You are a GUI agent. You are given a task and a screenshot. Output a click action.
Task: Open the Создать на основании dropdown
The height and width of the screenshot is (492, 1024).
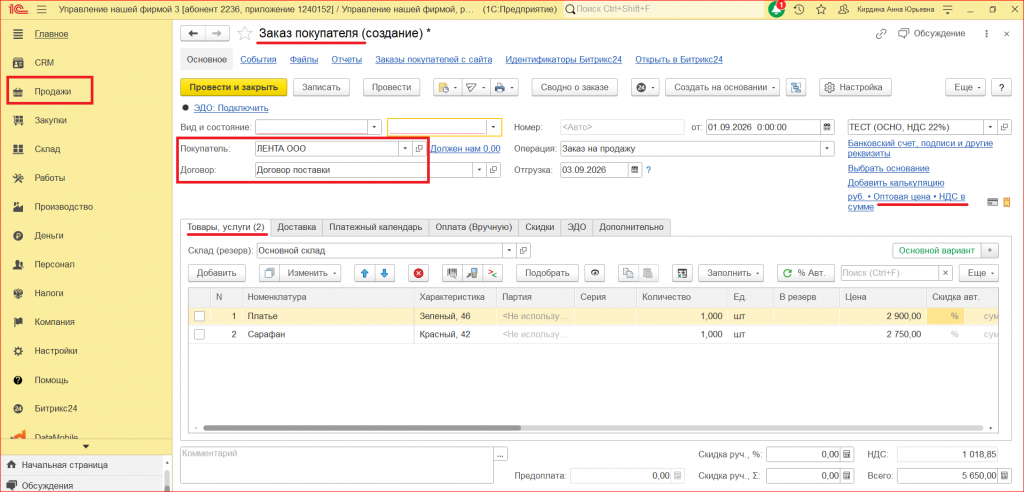(723, 87)
